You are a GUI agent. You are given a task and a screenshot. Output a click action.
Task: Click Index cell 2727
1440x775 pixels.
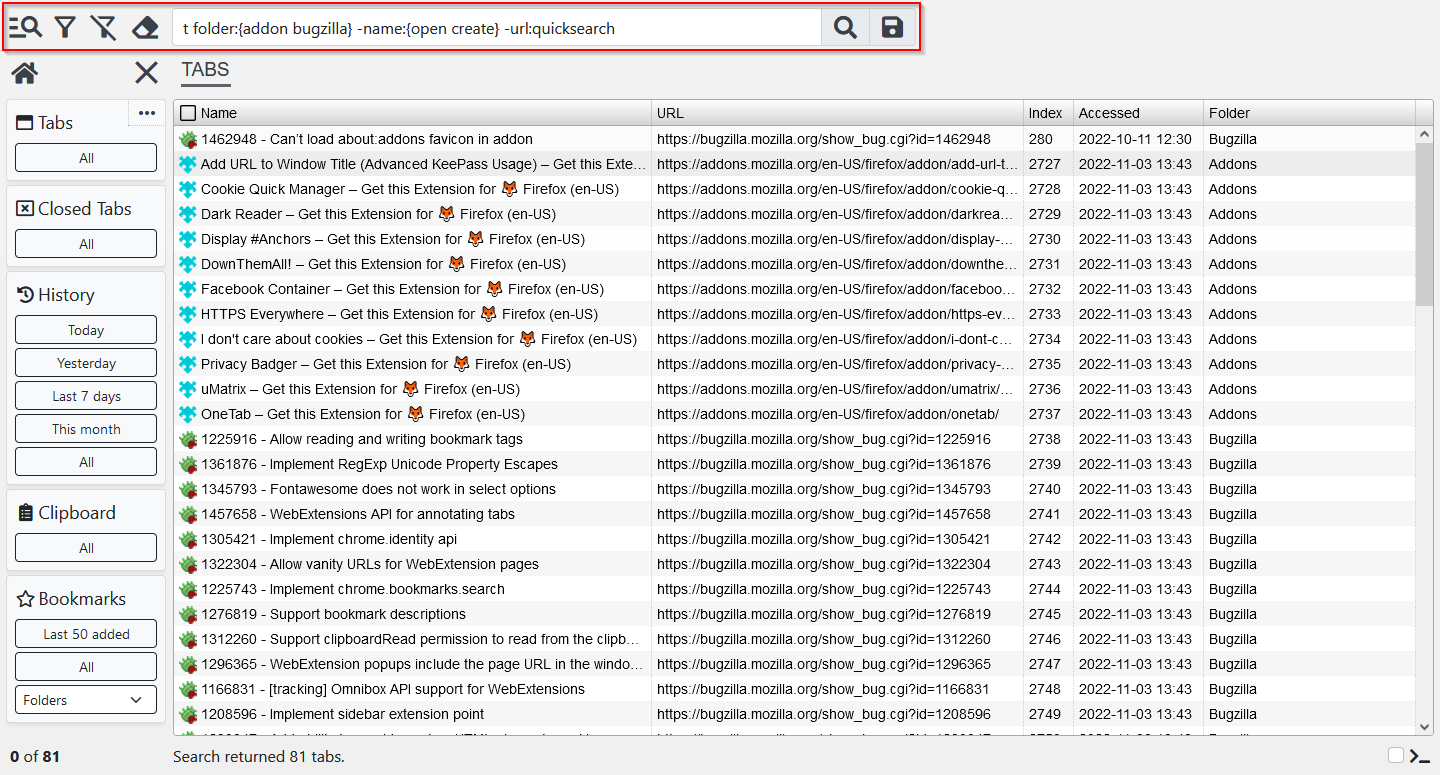tap(1048, 164)
